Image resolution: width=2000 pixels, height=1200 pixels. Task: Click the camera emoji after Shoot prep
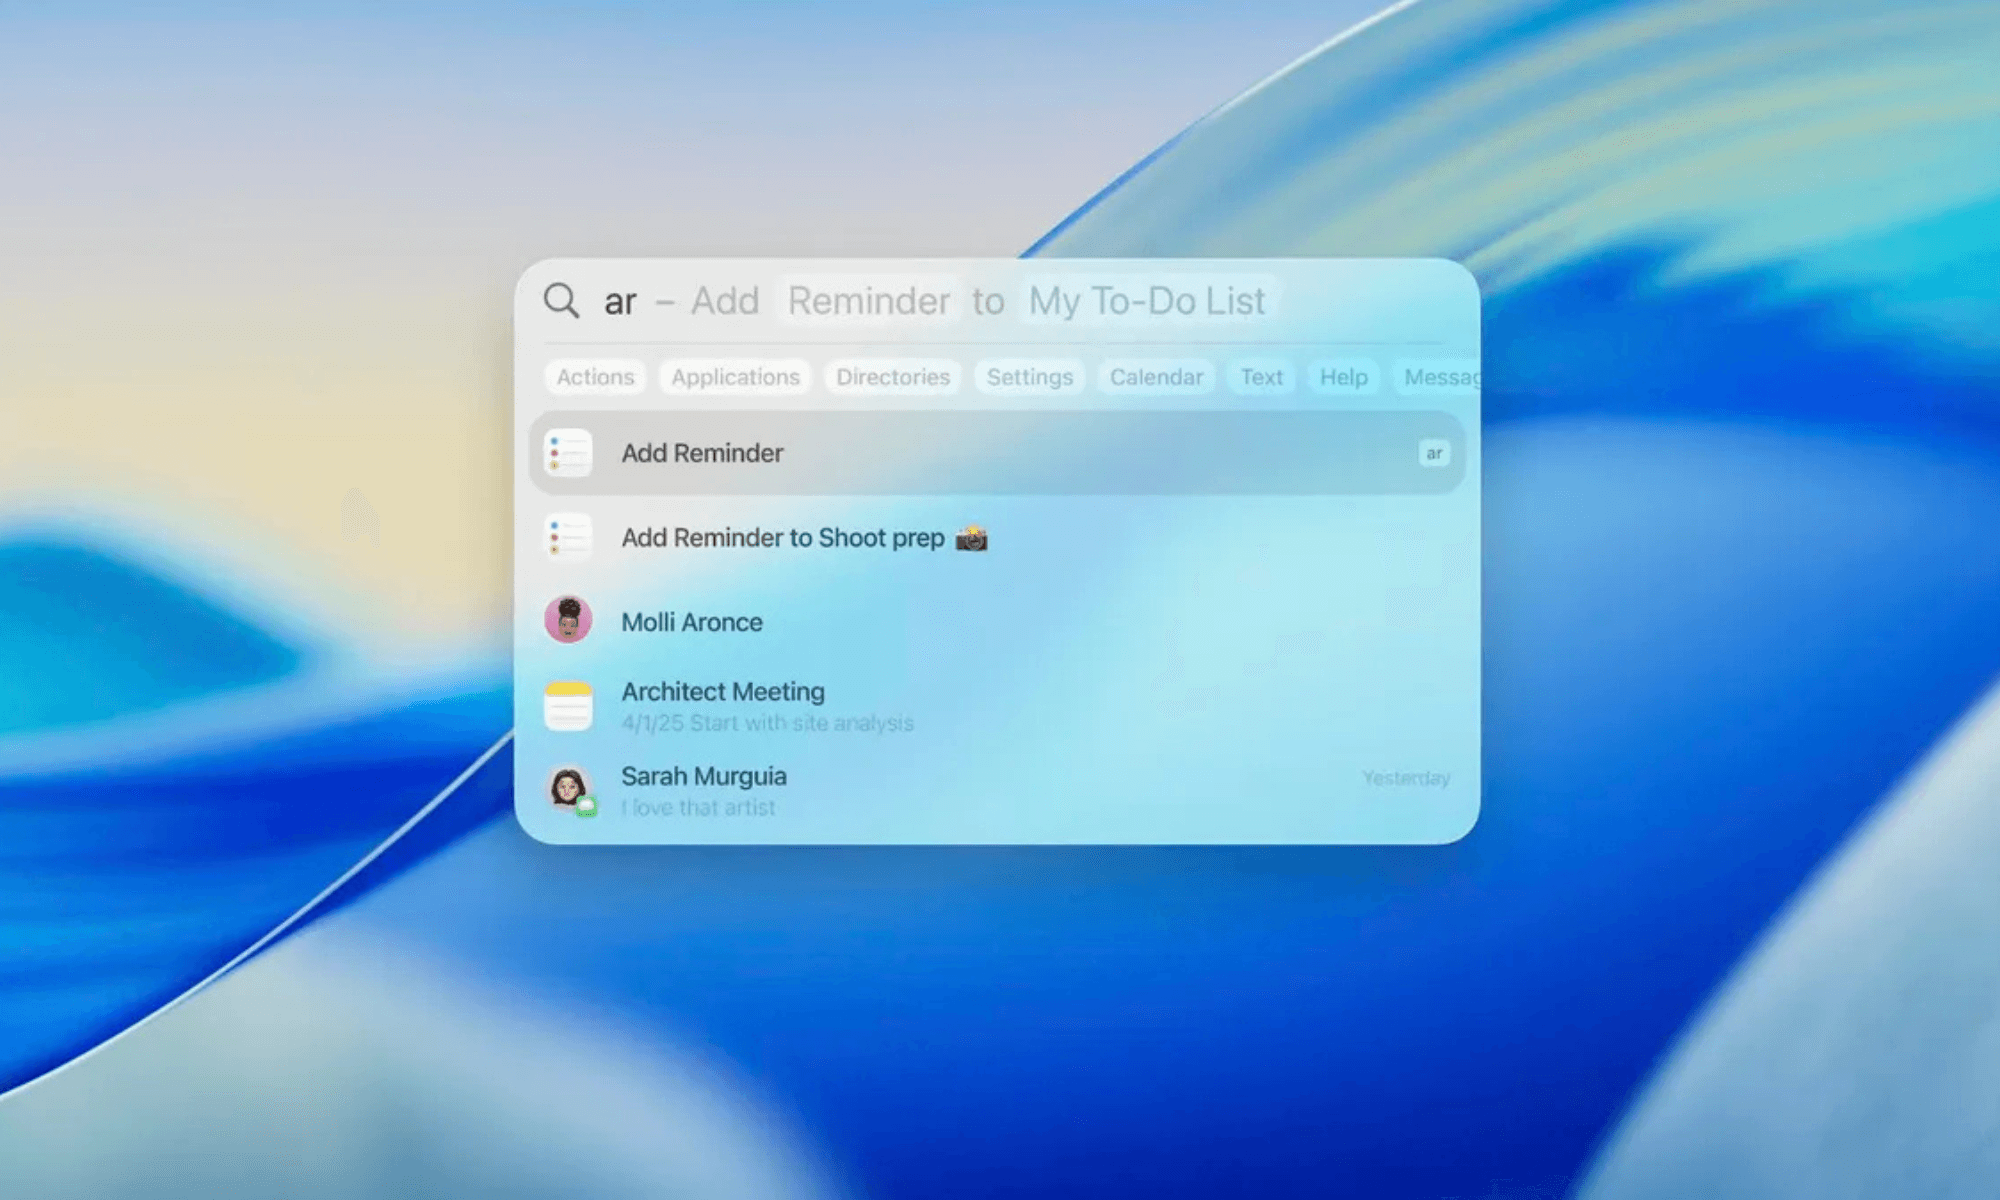(971, 538)
